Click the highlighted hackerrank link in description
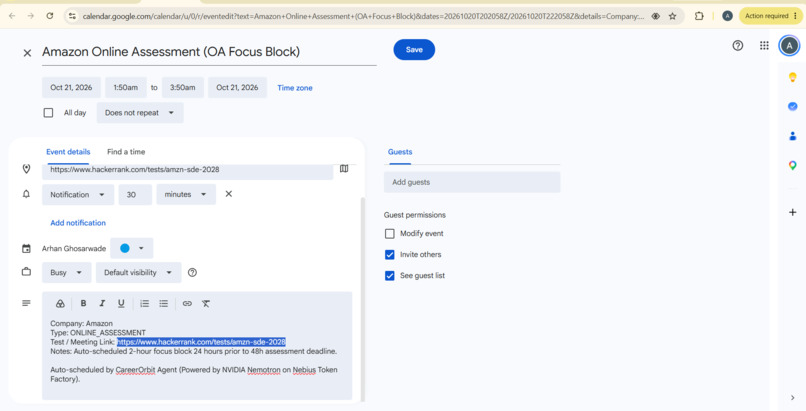 tap(201, 342)
